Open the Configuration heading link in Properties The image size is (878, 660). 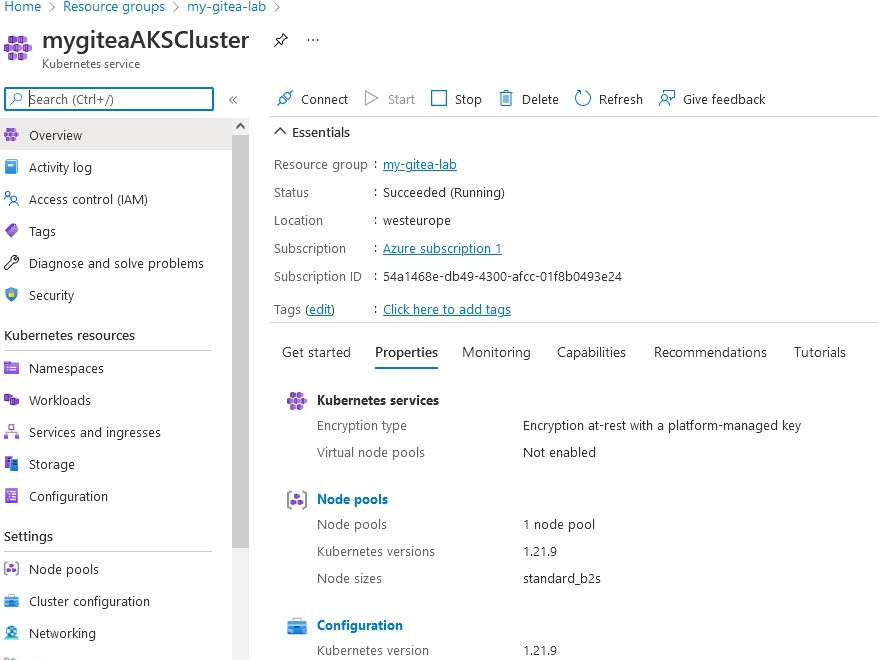pyautogui.click(x=359, y=625)
